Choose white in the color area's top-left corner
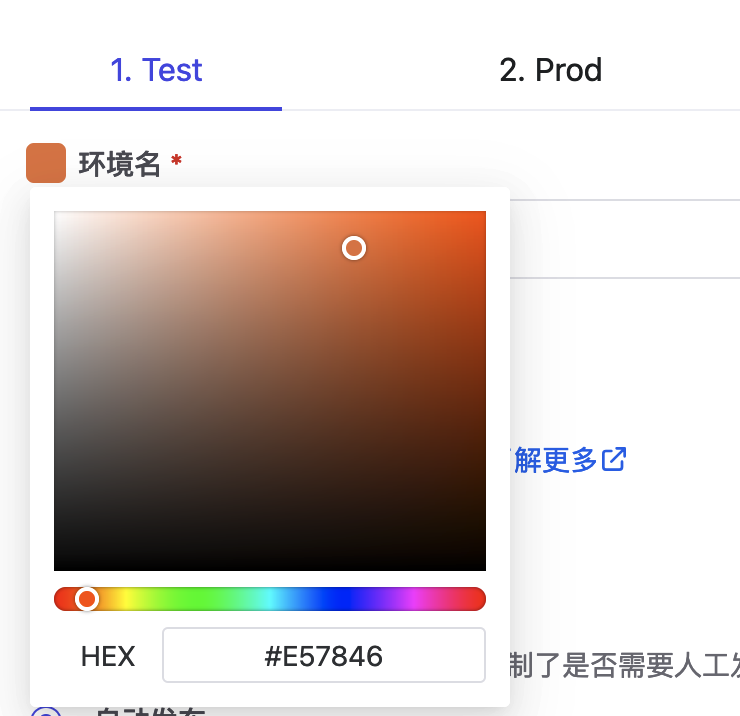Viewport: 740px width, 716px height. 57,214
